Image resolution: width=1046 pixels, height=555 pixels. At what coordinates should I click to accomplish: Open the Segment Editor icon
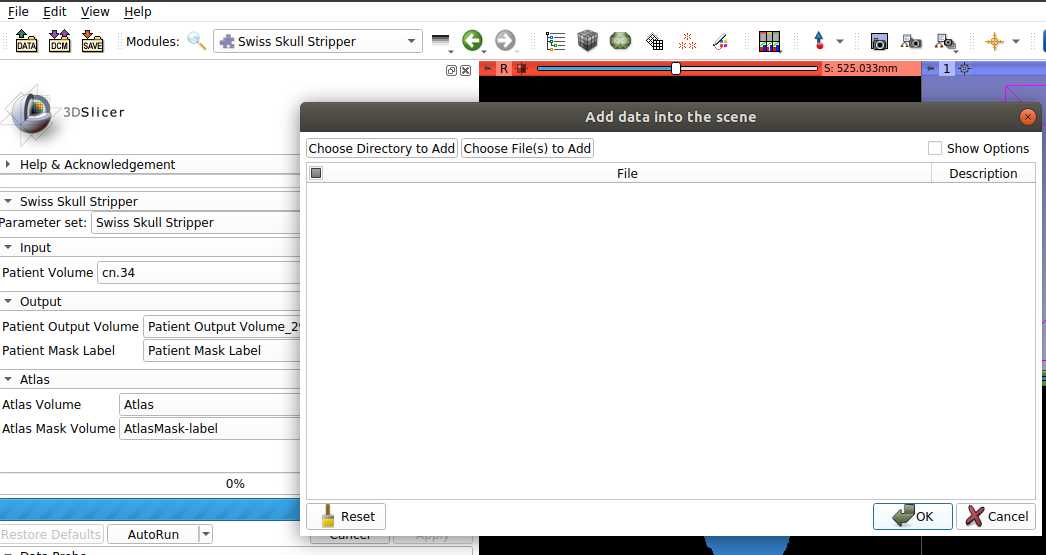720,41
